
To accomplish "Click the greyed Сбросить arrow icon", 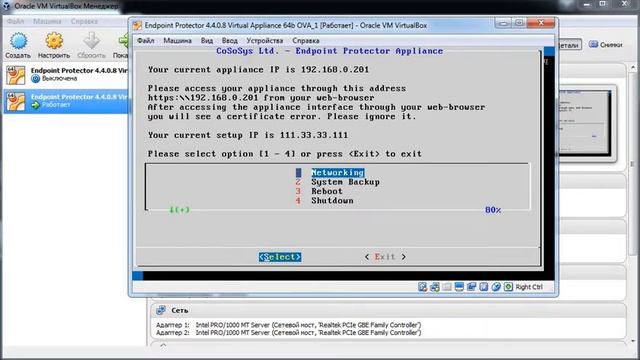I will 91,41.
